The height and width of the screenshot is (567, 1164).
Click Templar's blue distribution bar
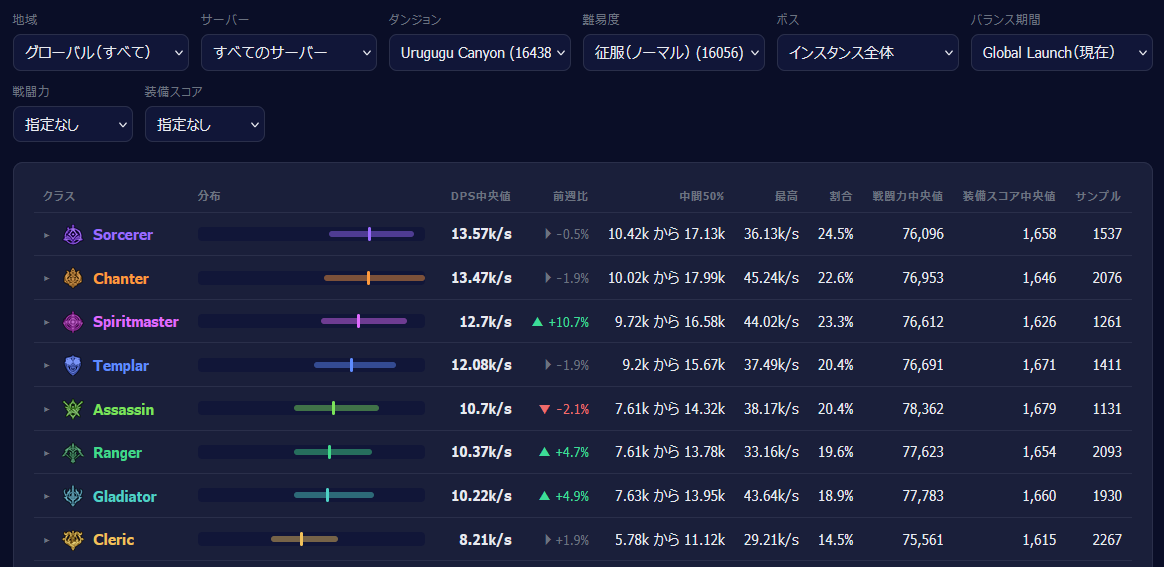click(355, 365)
